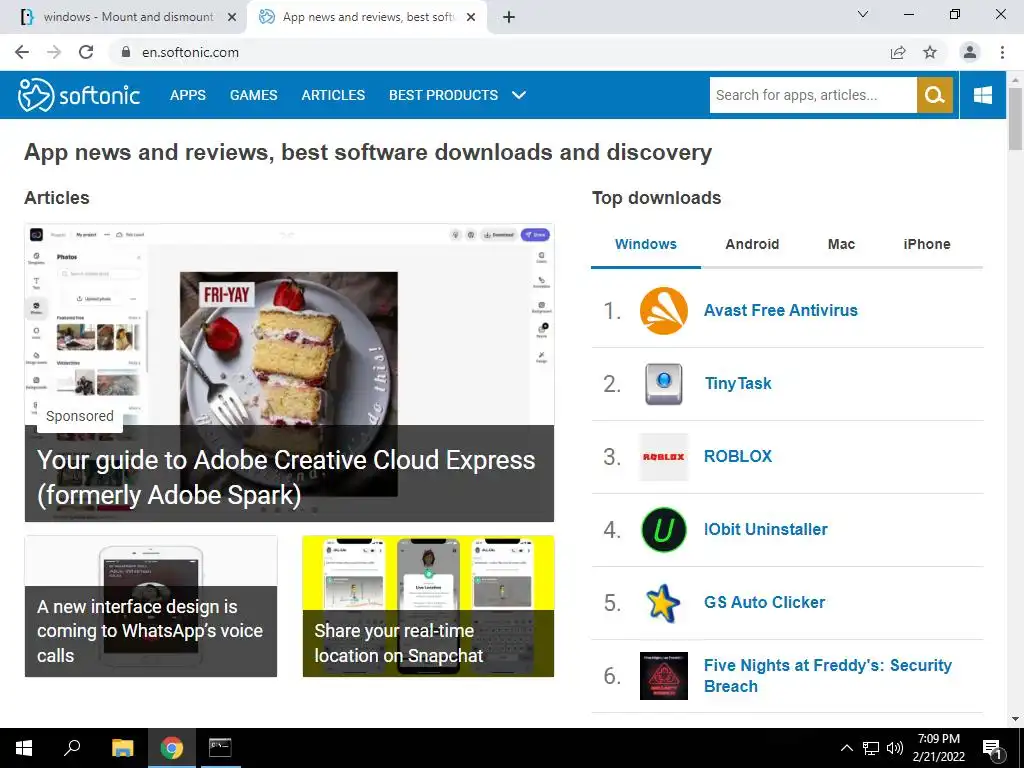Open the ROBLOX text link
1024x768 pixels.
pos(738,456)
